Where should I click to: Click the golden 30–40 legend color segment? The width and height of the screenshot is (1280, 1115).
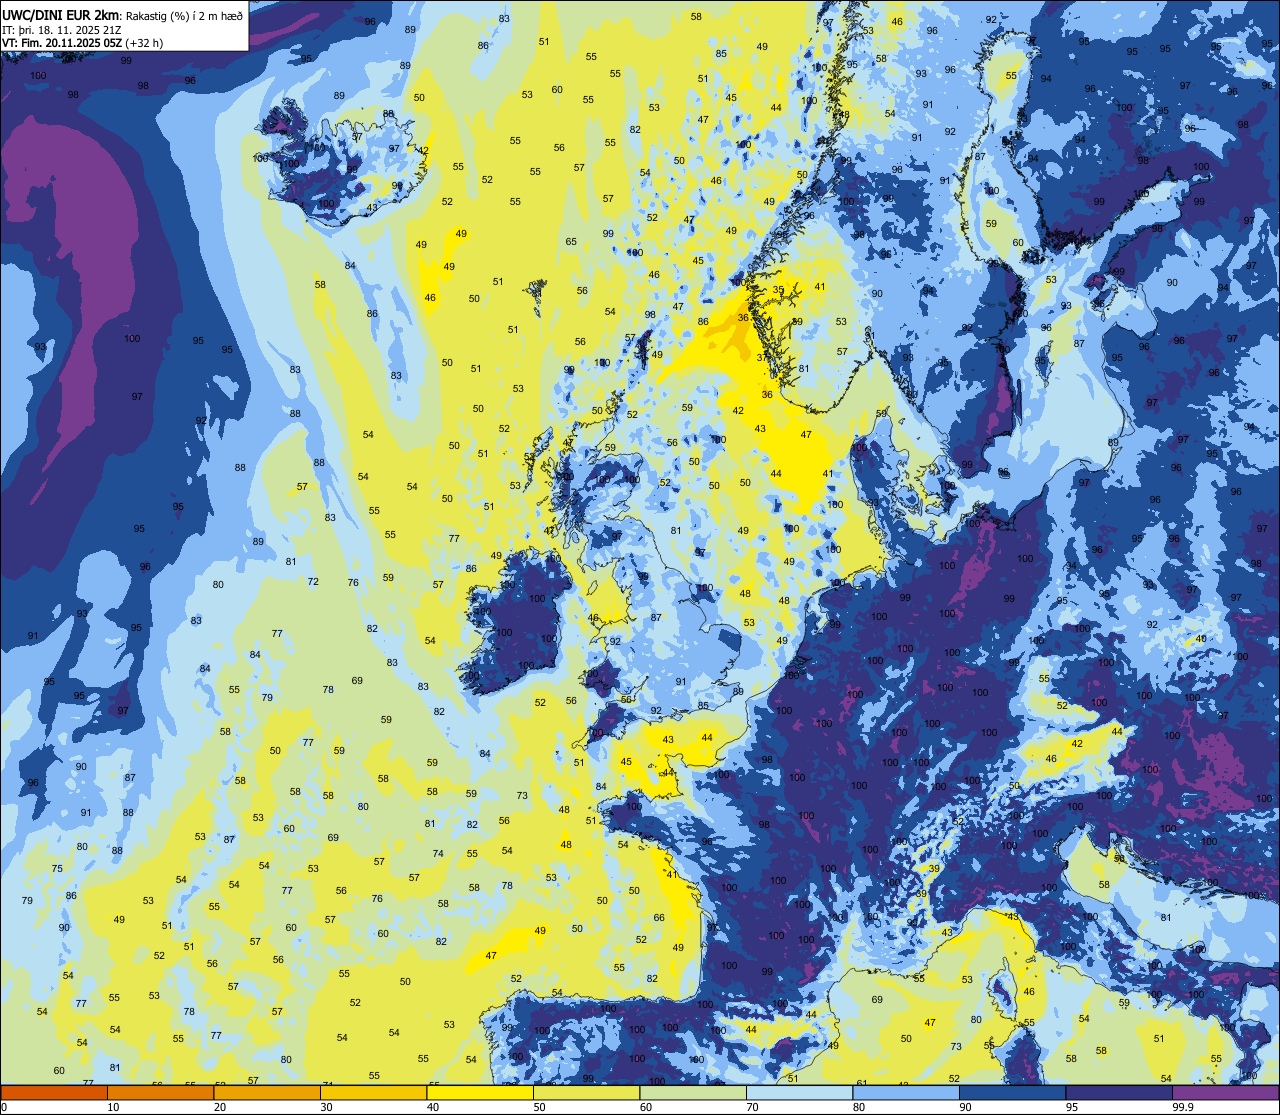coord(373,1092)
